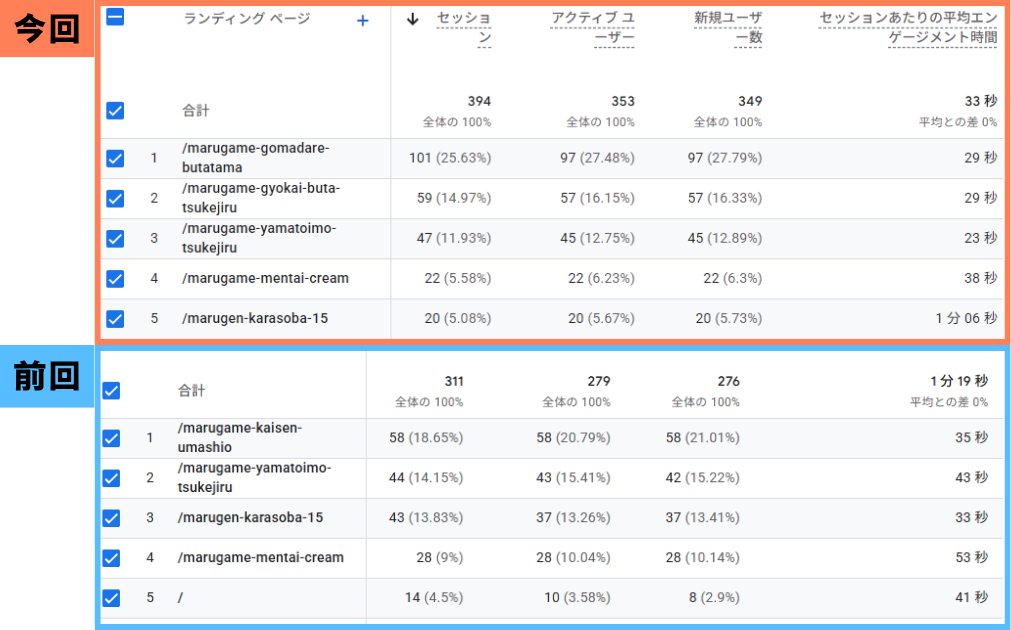Click the 58 (18.65%) sessions cell
This screenshot has width=1011, height=630.
coord(426,438)
